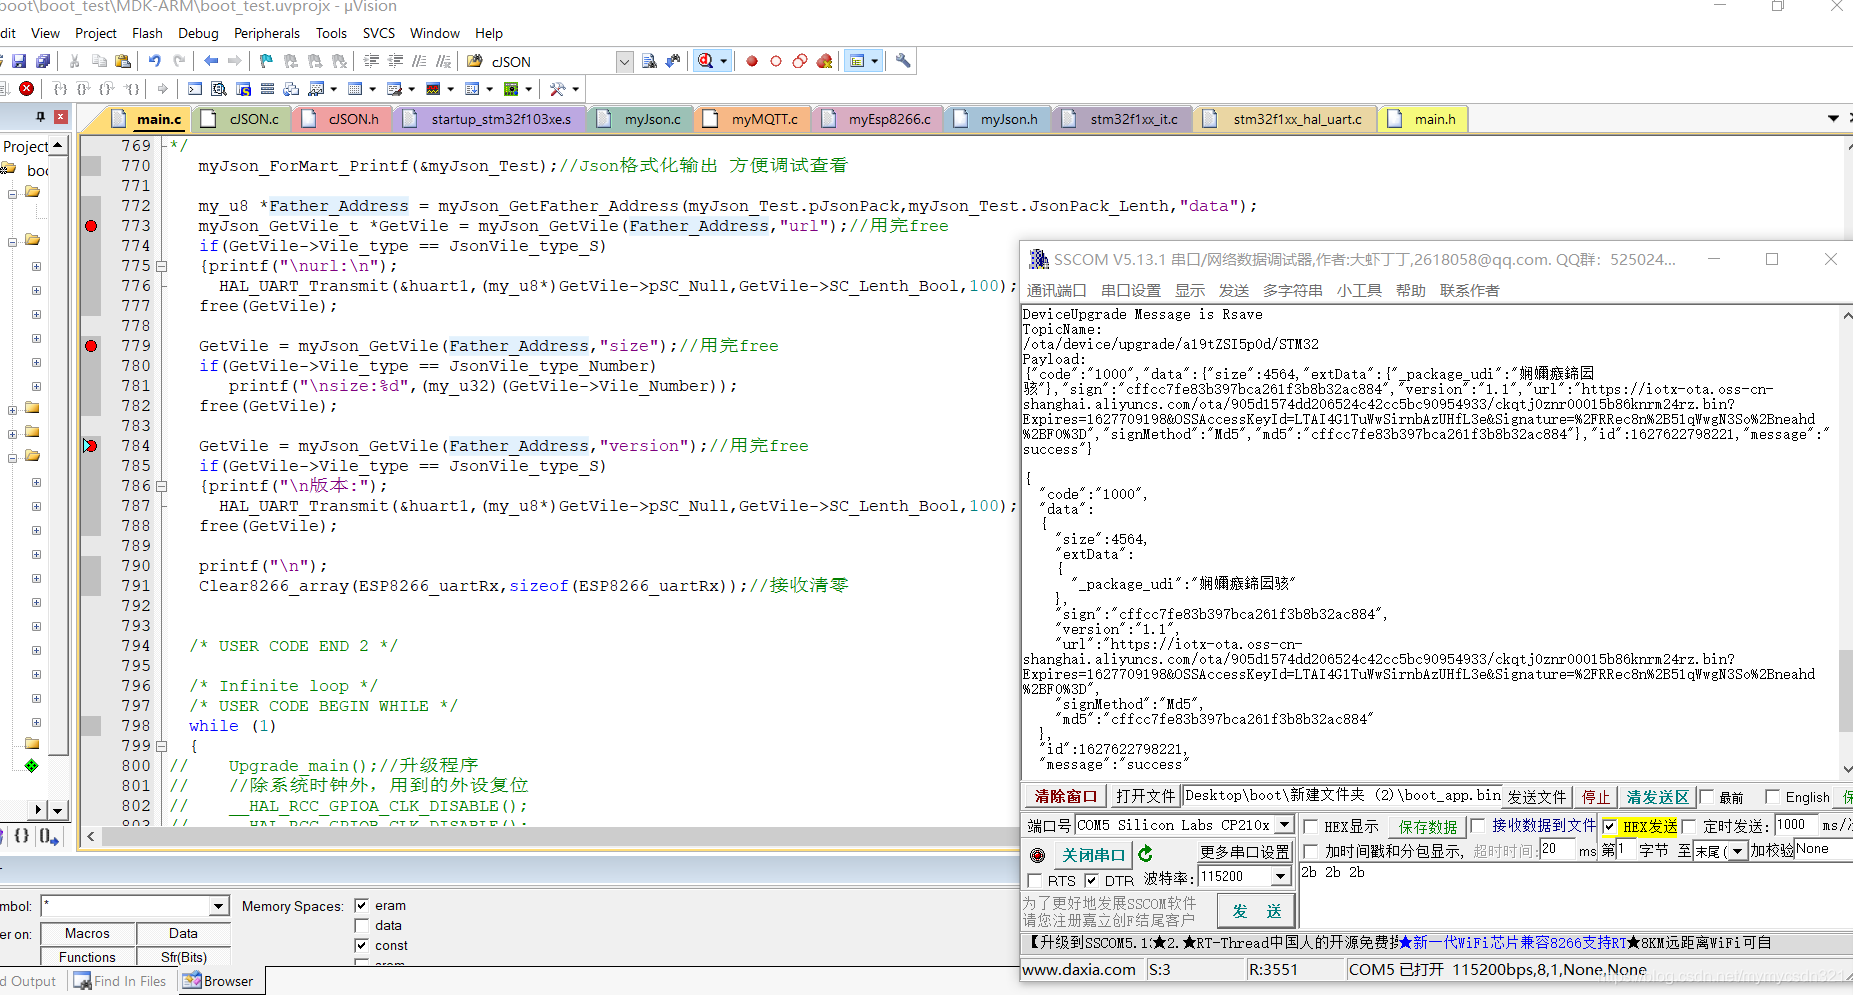Collapse the code block at line 775
Viewport: 1853px width, 995px height.
pos(161,266)
